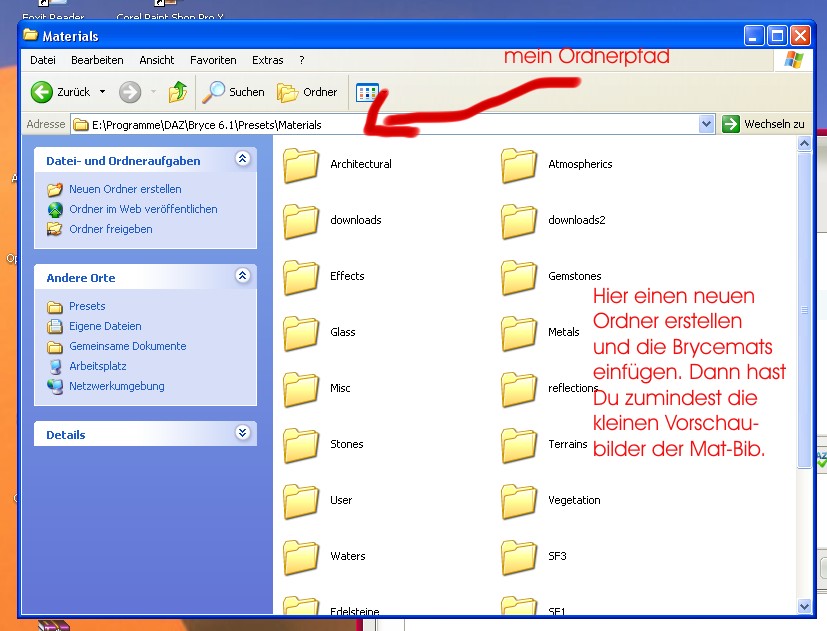The image size is (827, 631).
Task: Open the downloads2 folder icon
Action: [519, 221]
